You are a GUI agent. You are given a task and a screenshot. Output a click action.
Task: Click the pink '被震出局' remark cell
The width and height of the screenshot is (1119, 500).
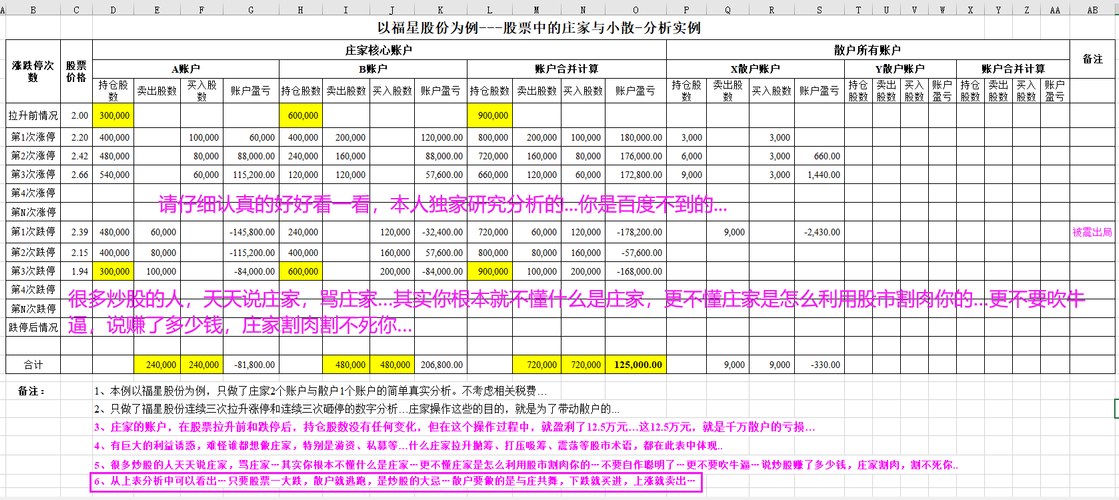point(1092,232)
